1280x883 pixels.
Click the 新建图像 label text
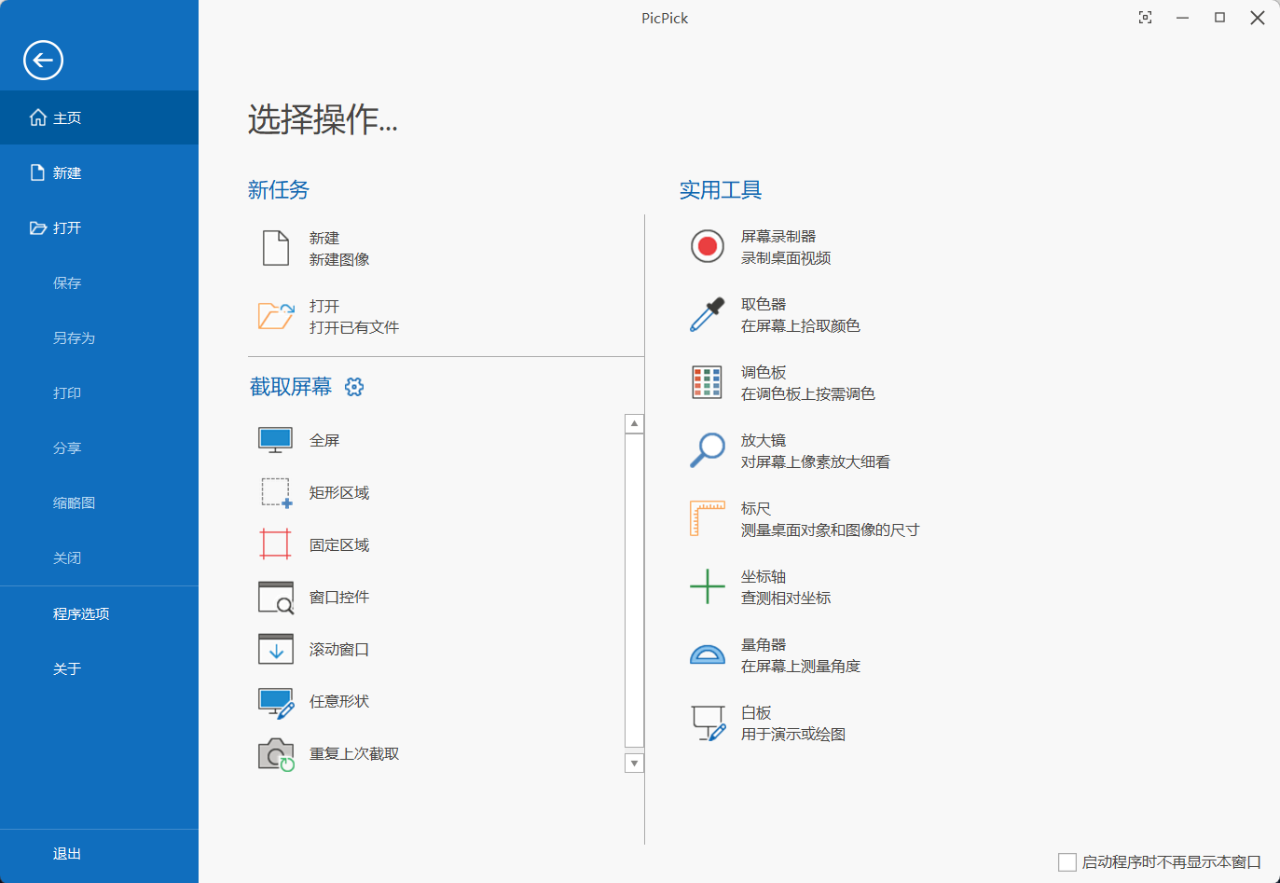(x=339, y=259)
